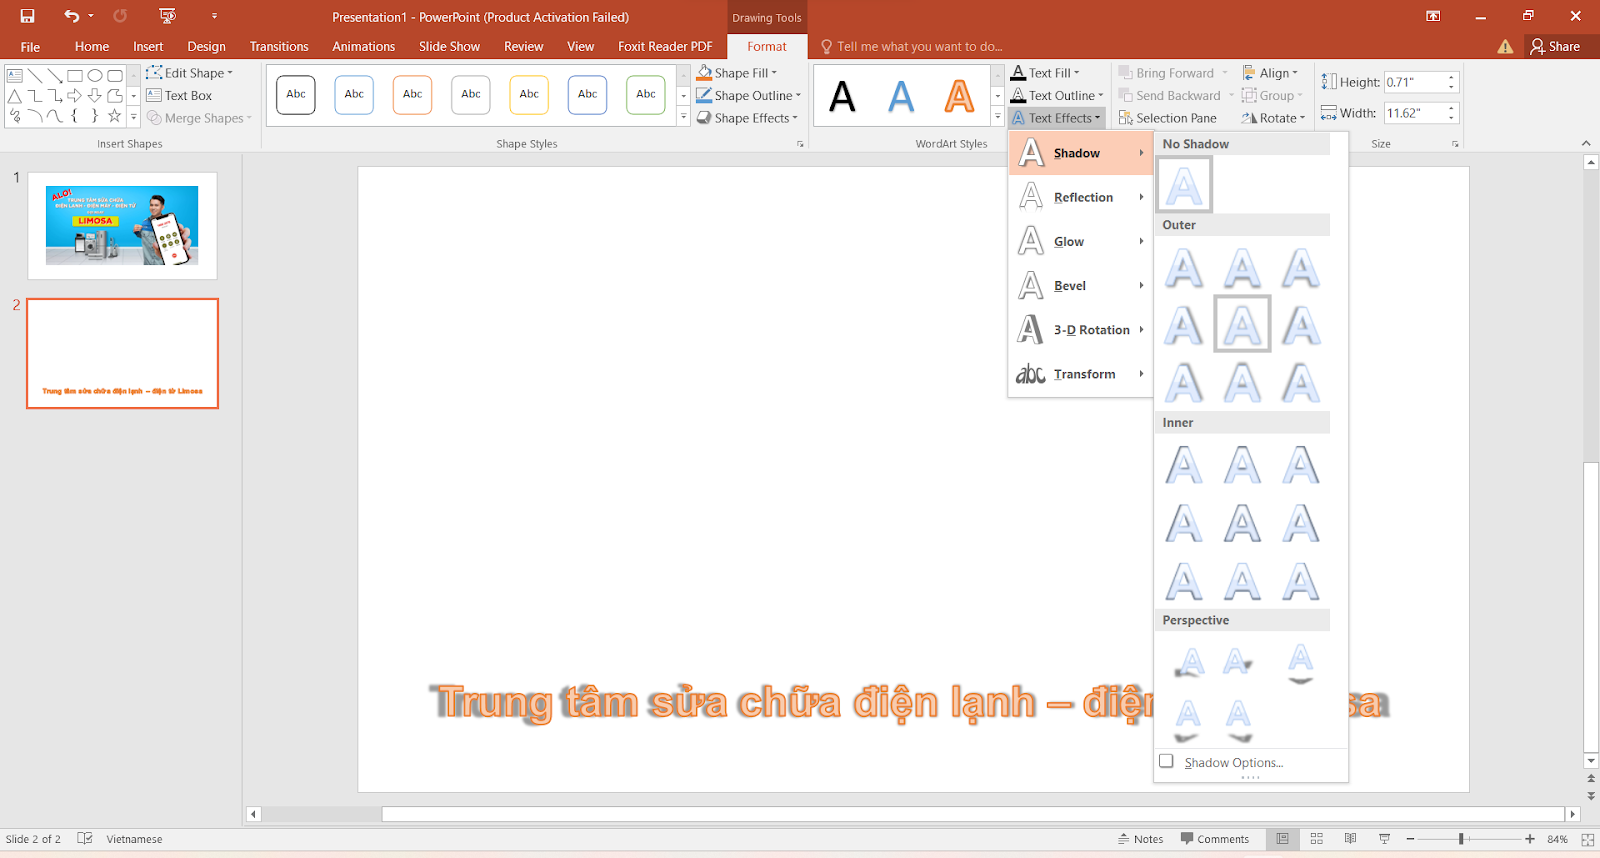Expand the Shape Styles gallery more arrow

coord(684,117)
